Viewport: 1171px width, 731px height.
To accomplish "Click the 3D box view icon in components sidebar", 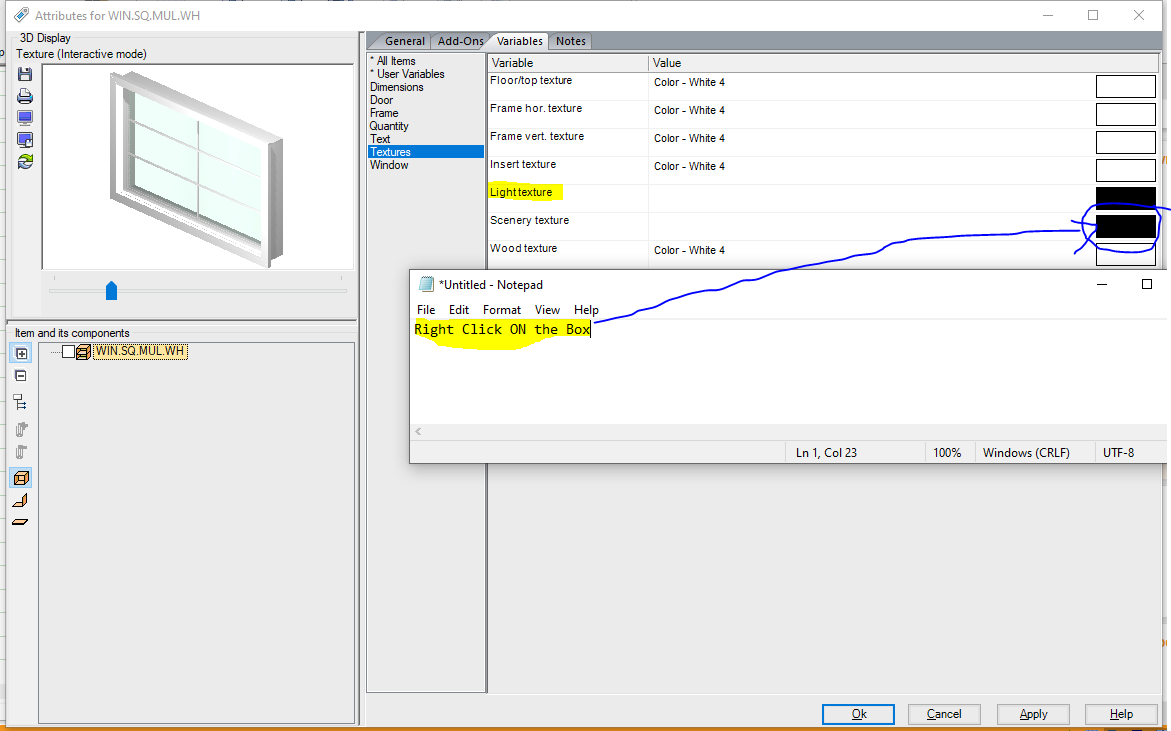I will click(x=21, y=478).
